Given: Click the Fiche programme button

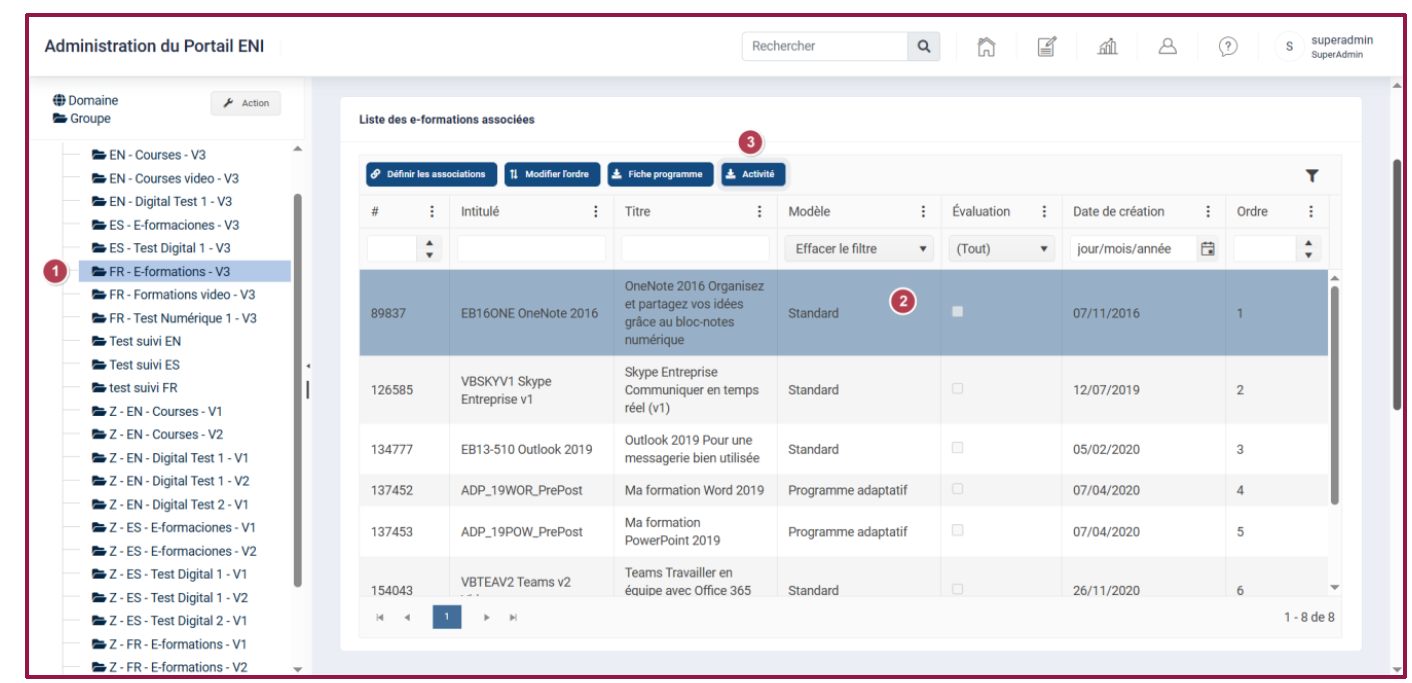Looking at the screenshot, I should (x=660, y=174).
